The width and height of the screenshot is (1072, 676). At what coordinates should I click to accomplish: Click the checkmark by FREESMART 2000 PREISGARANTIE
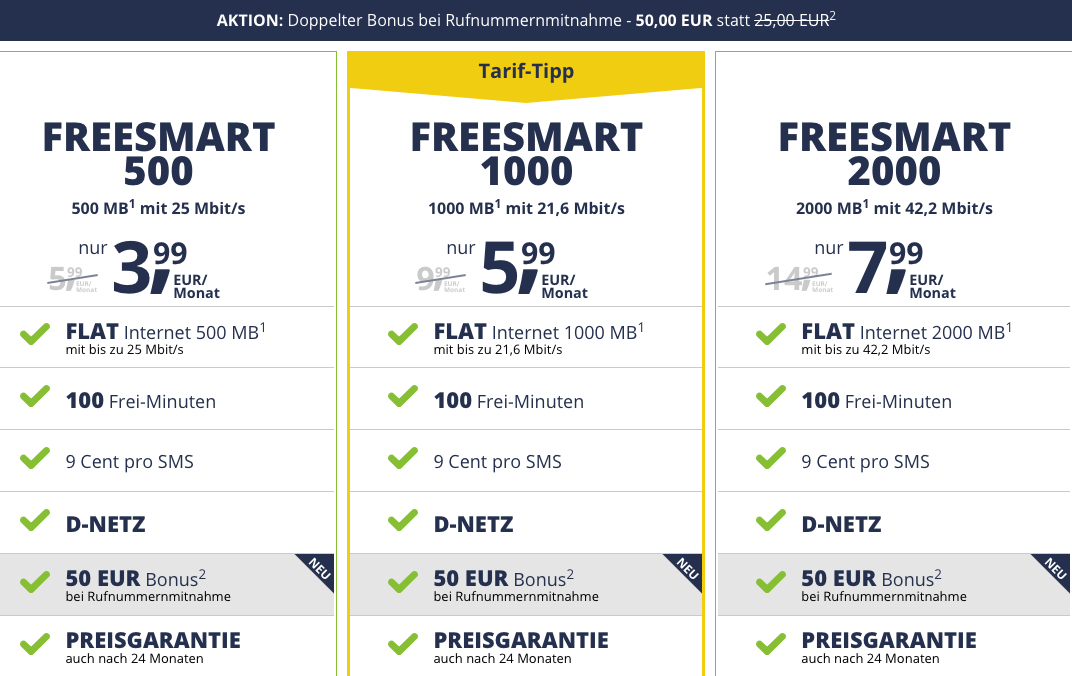771,643
